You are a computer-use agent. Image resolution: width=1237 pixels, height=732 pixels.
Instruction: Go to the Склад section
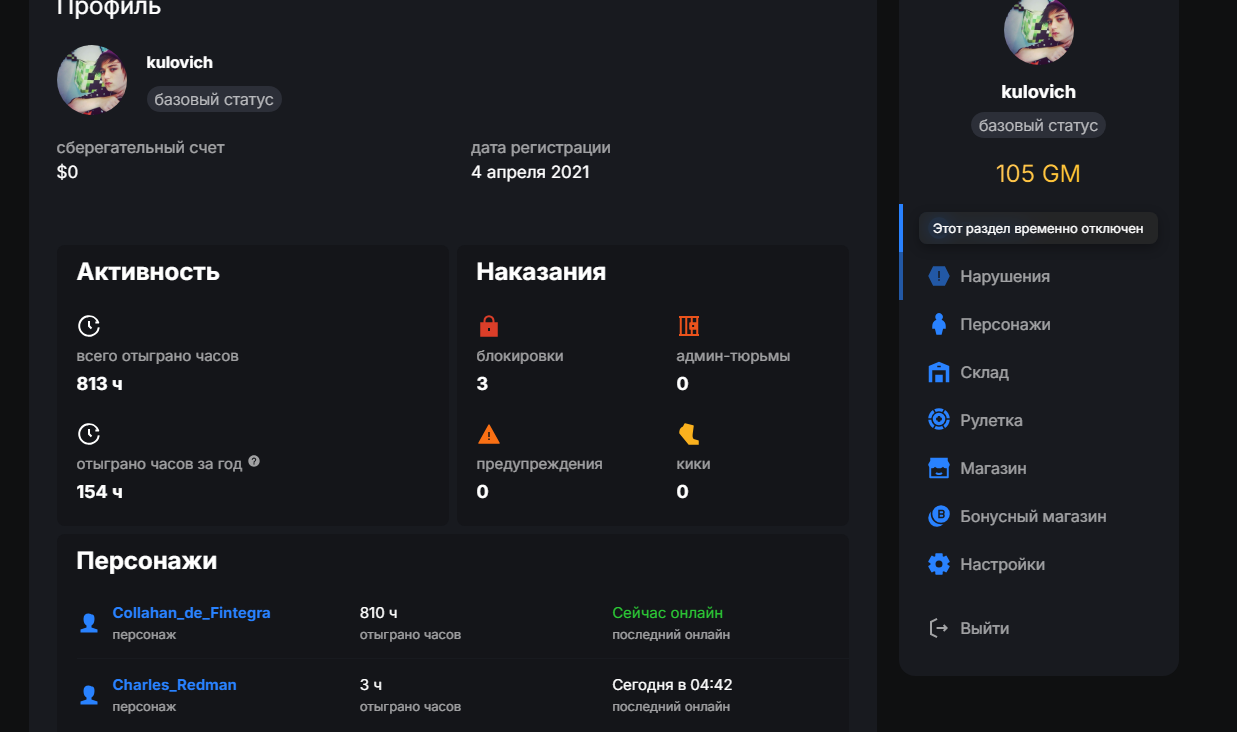[x=984, y=372]
